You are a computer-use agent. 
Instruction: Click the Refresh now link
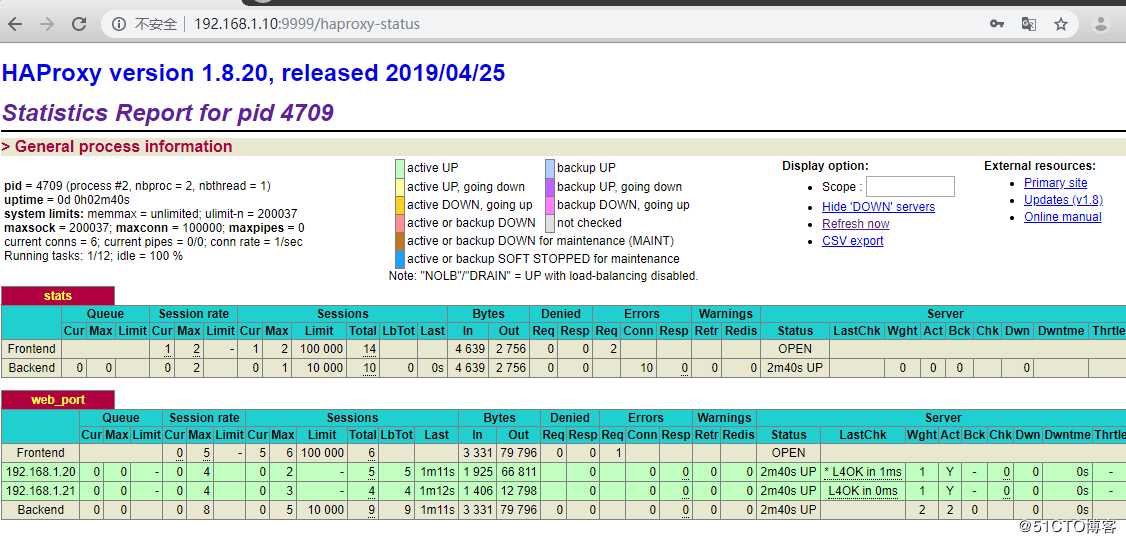pyautogui.click(x=855, y=224)
